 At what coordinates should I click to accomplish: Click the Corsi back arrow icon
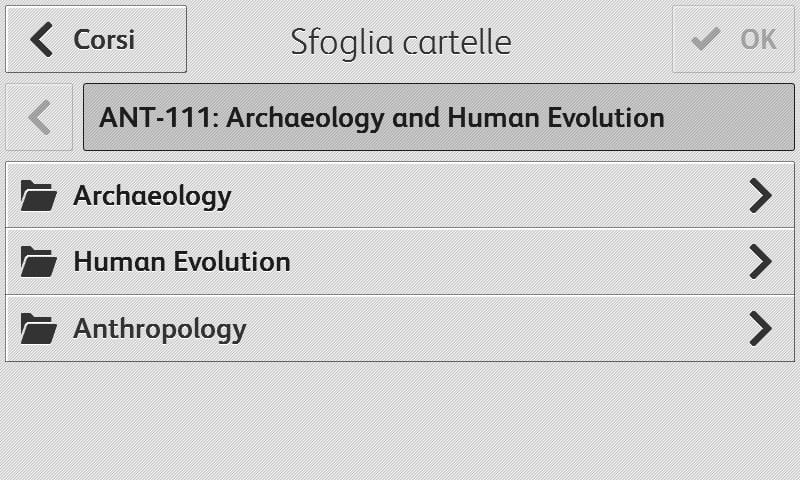pos(41,39)
